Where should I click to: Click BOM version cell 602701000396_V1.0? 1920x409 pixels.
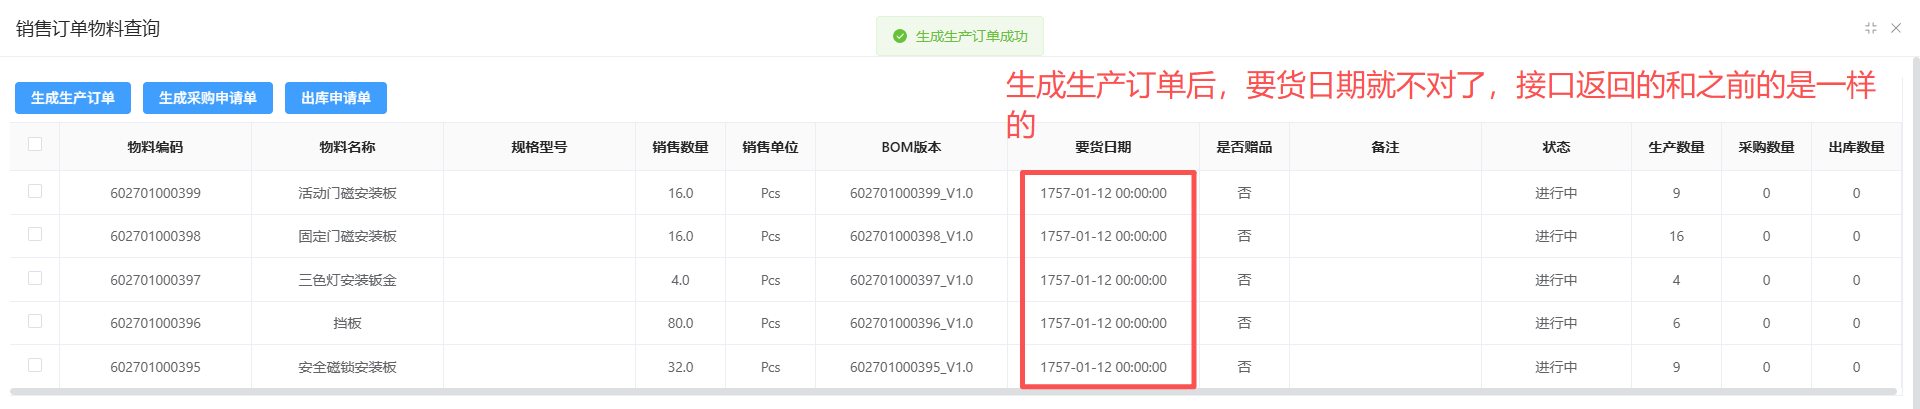point(911,323)
